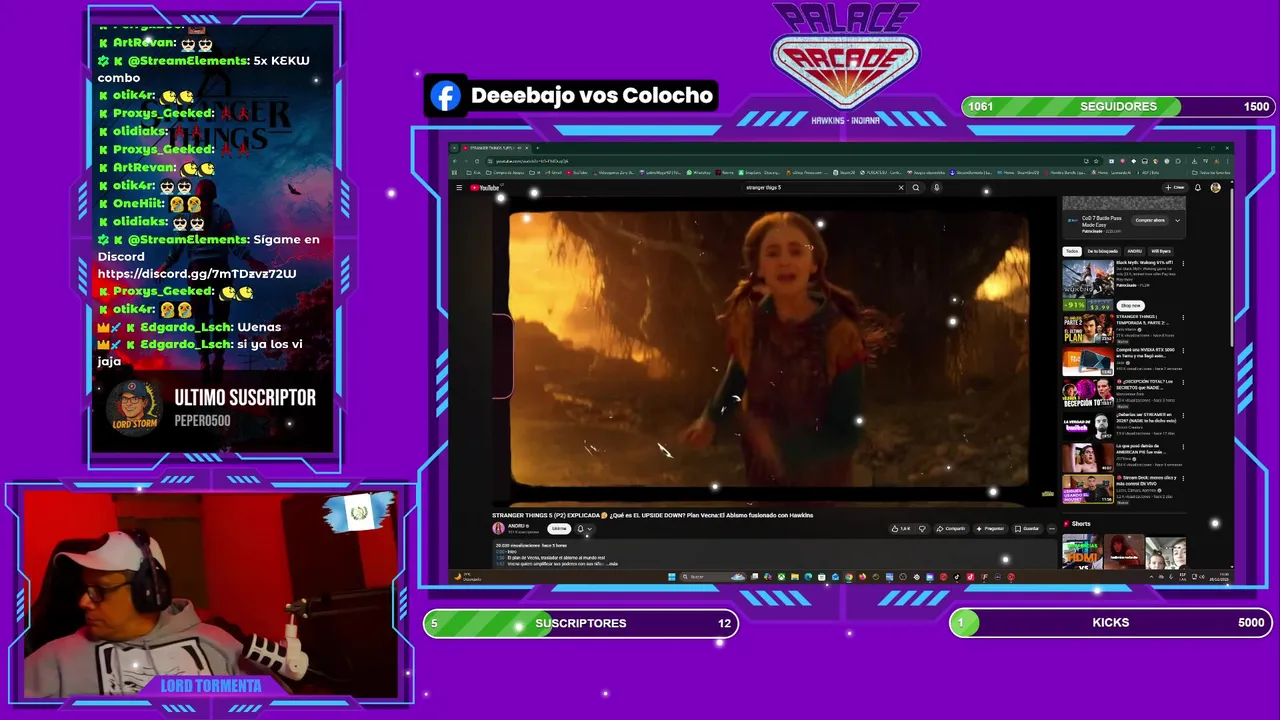Screen dimensions: 1280x720
Task: Start voice search with the microphone icon
Action: [936, 187]
